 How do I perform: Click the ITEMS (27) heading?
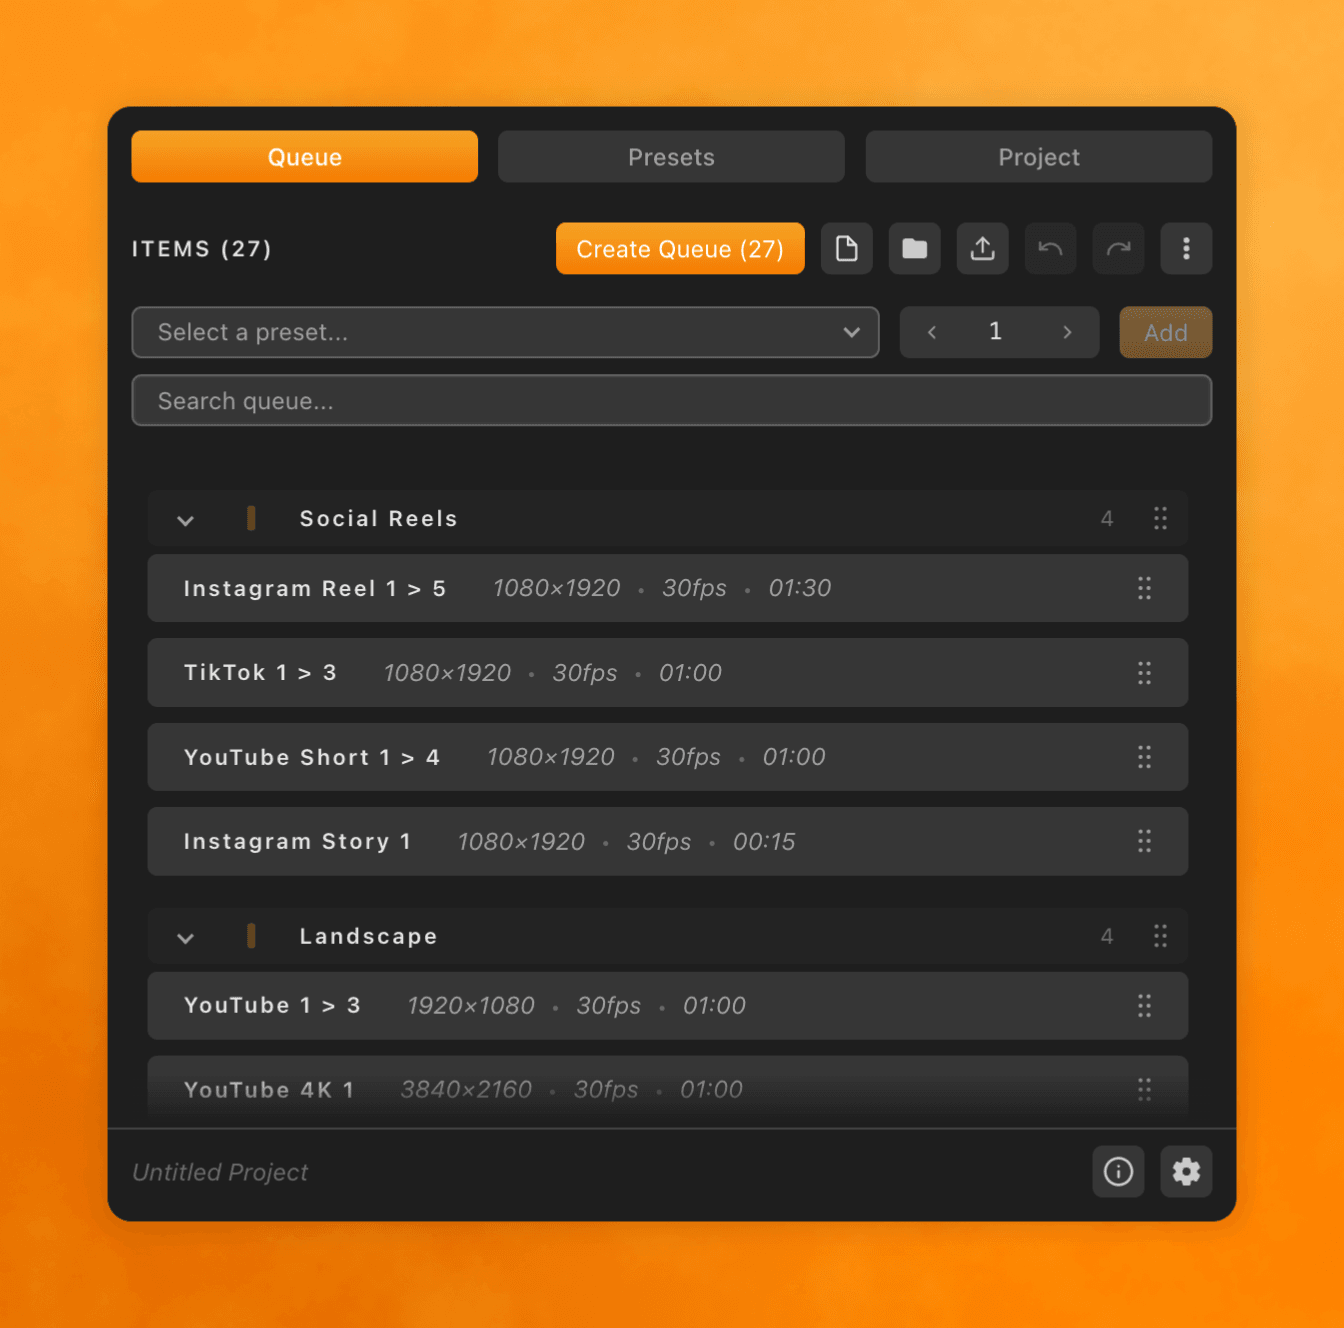pos(202,249)
